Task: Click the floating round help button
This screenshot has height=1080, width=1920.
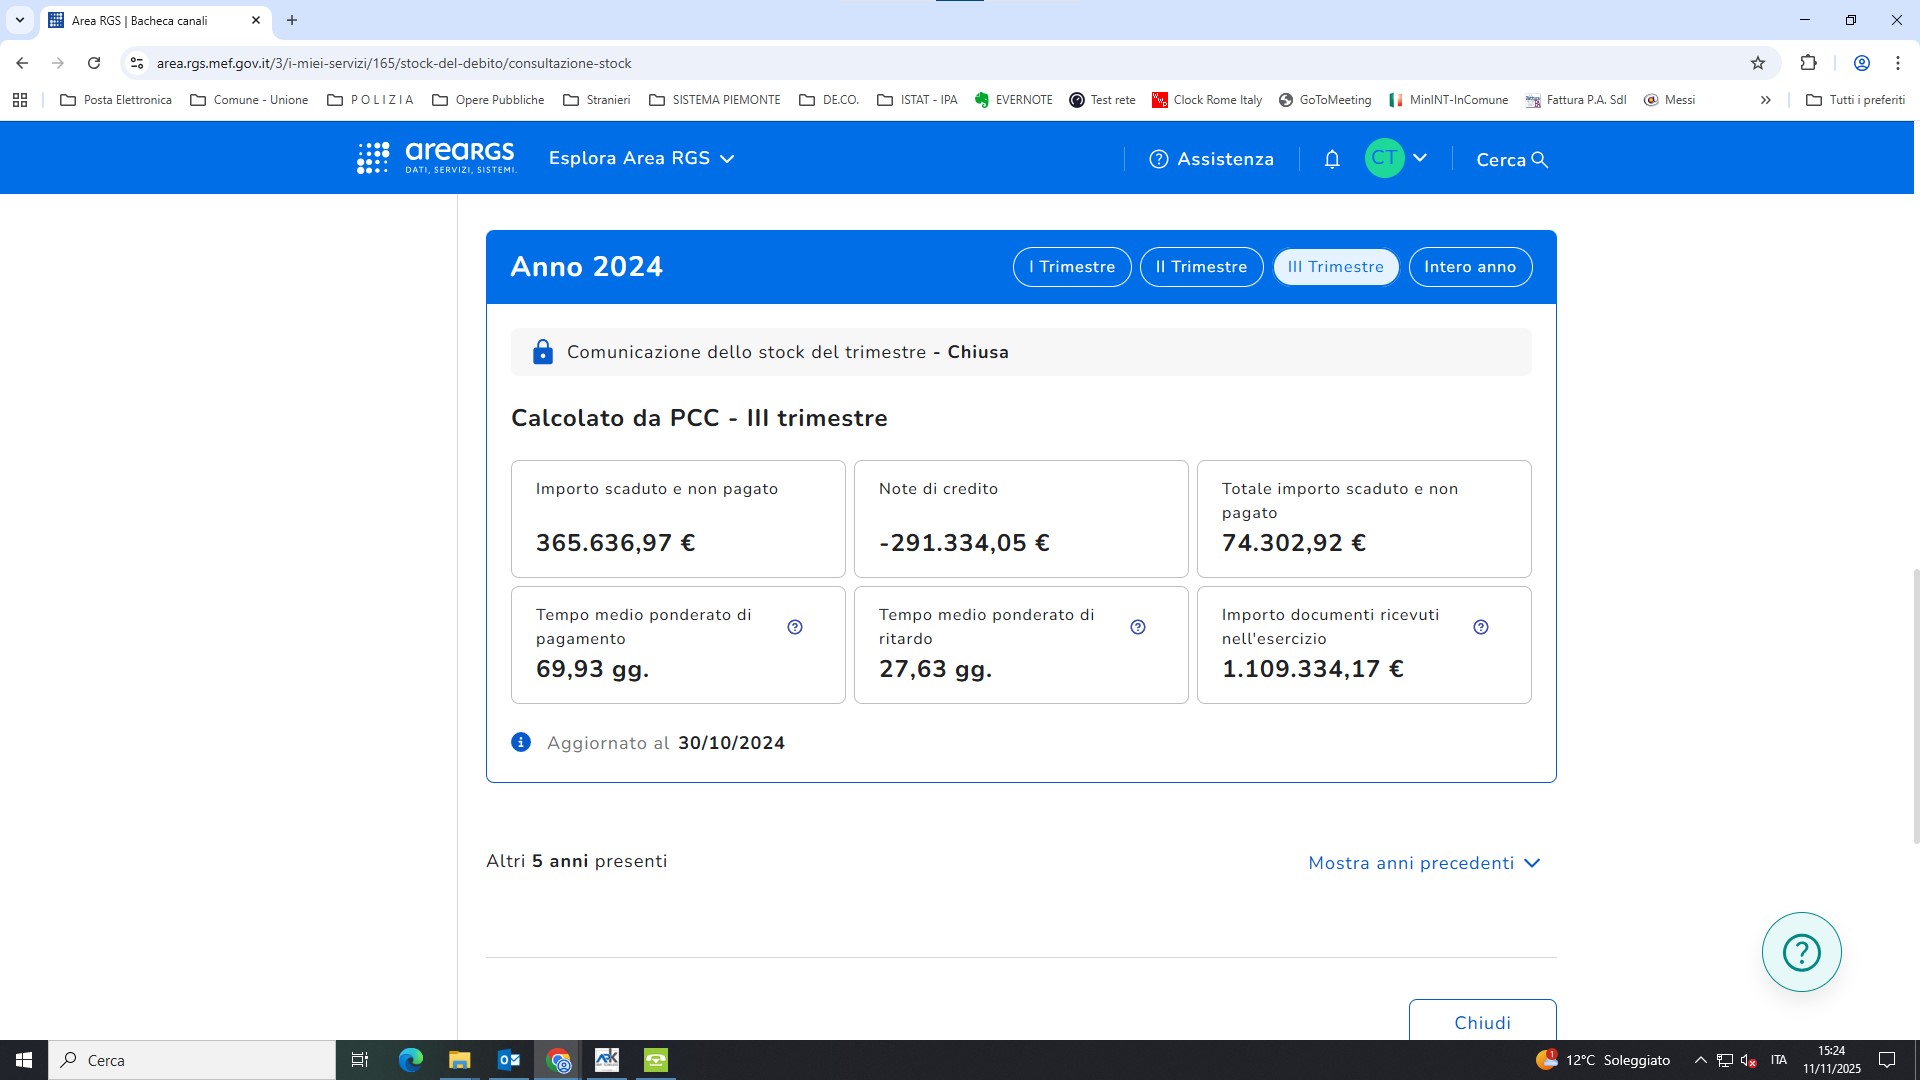Action: point(1801,952)
